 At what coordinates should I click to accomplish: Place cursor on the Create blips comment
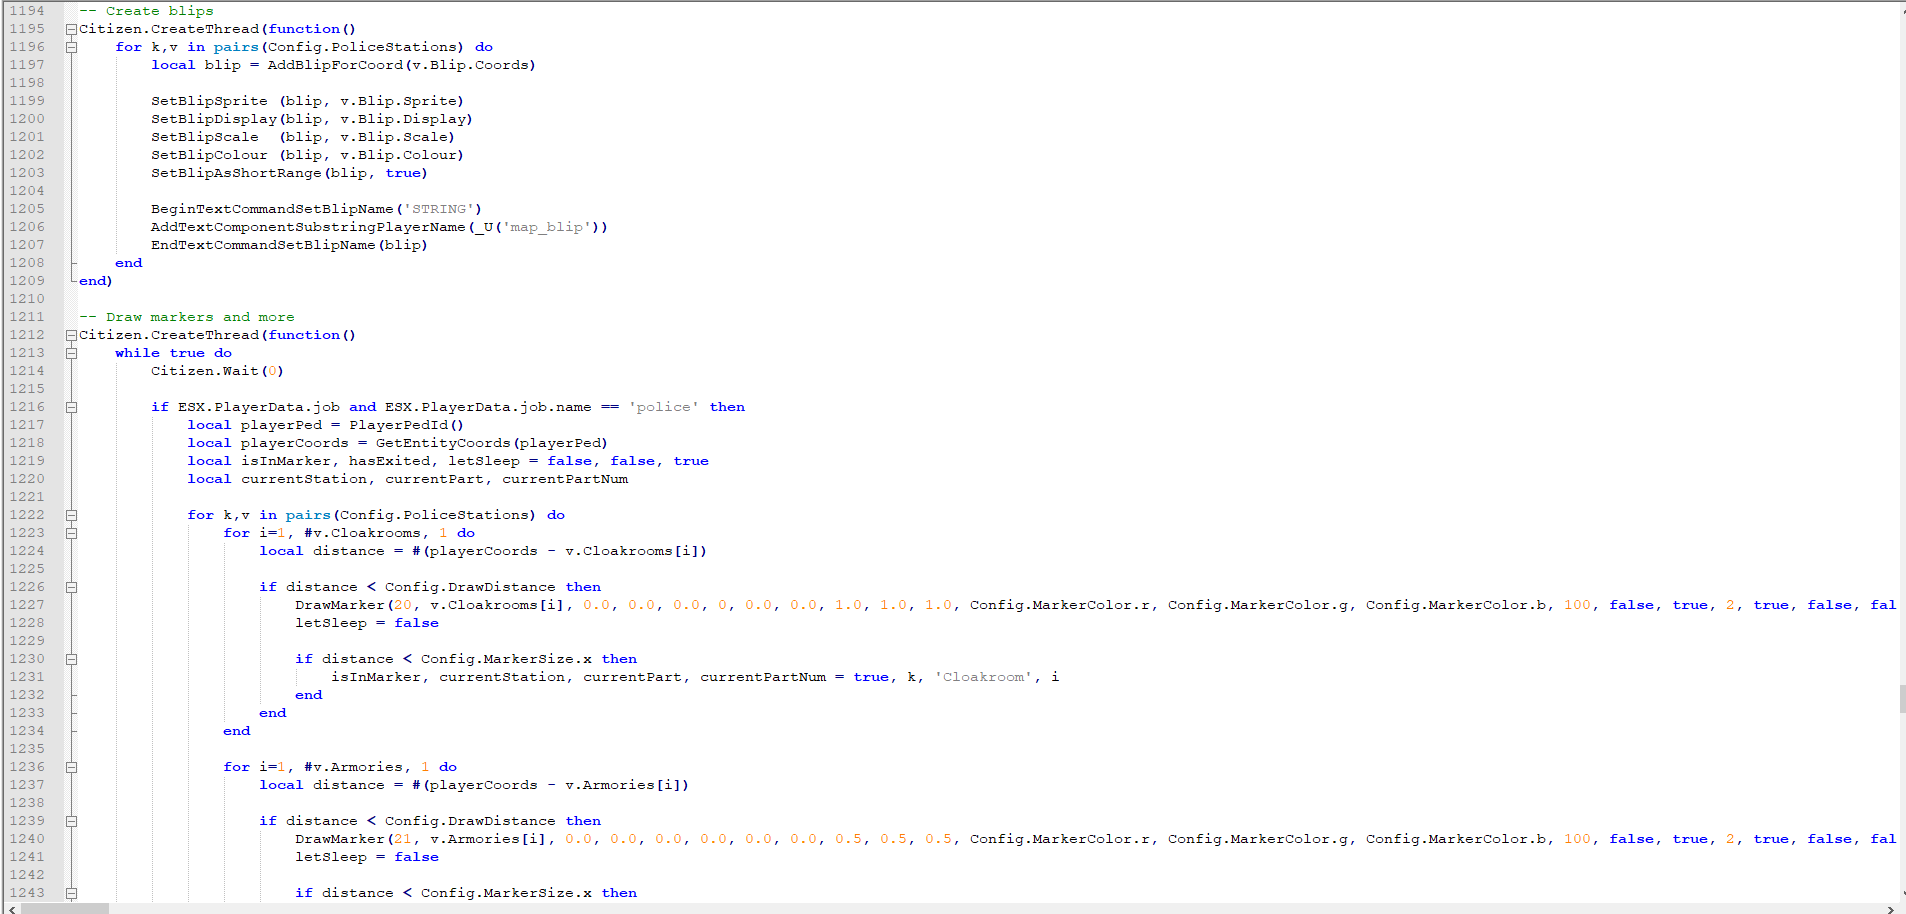pyautogui.click(x=150, y=10)
